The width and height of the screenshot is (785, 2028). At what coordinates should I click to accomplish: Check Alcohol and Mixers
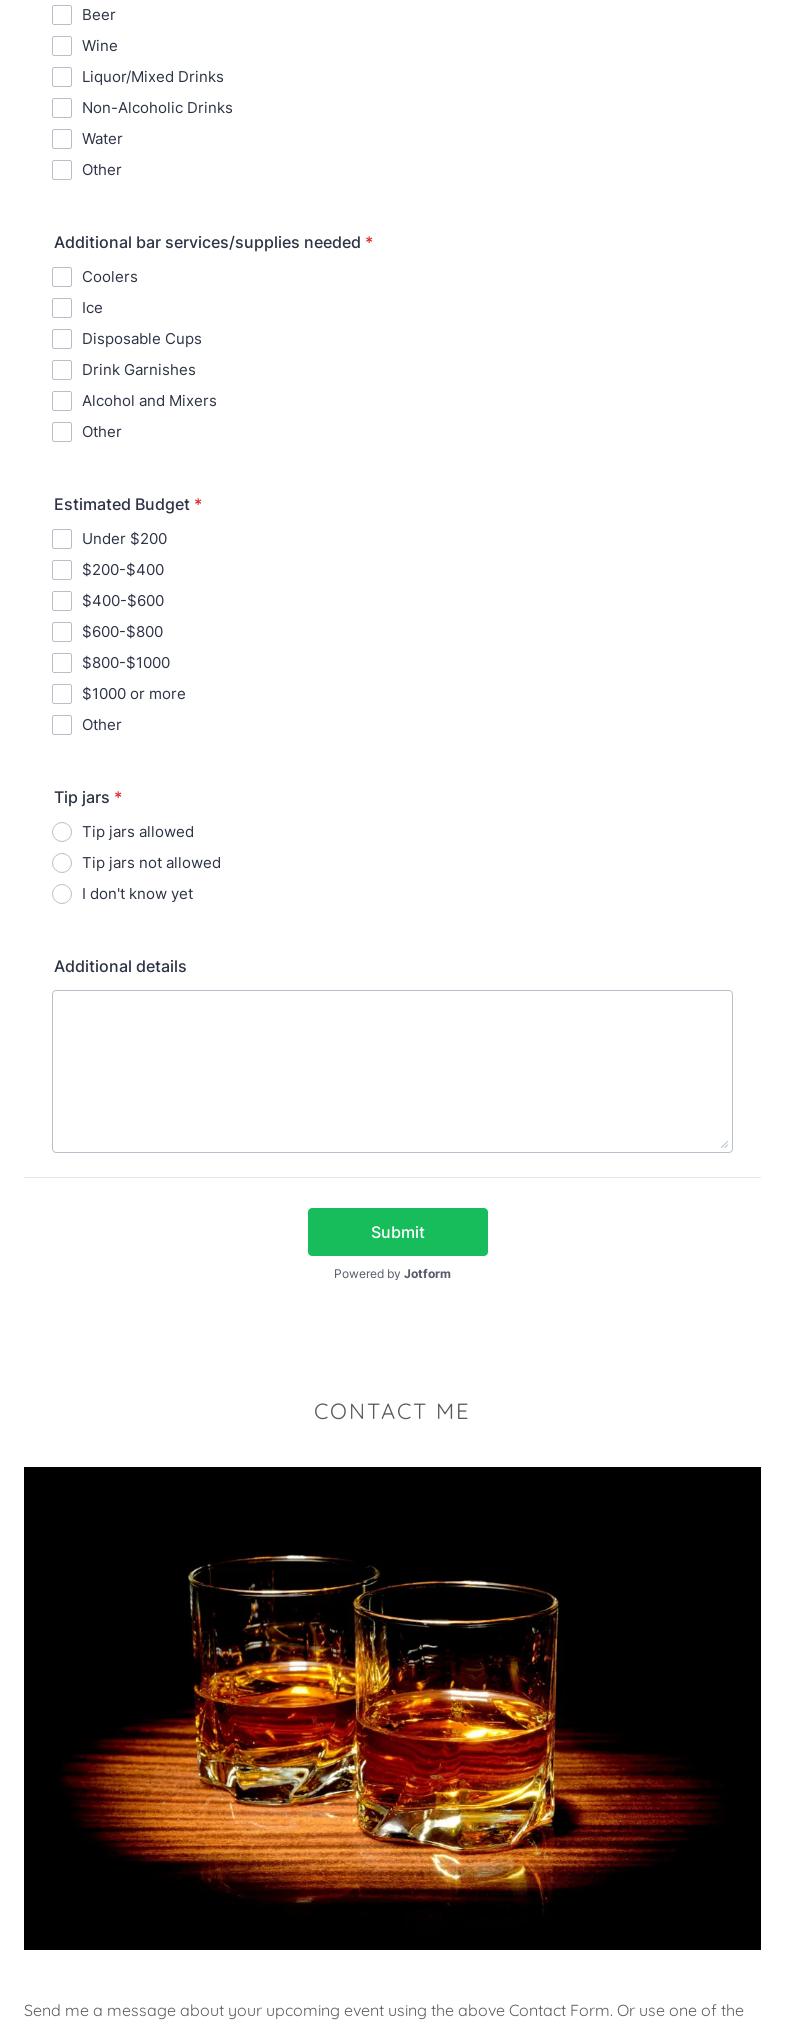62,401
